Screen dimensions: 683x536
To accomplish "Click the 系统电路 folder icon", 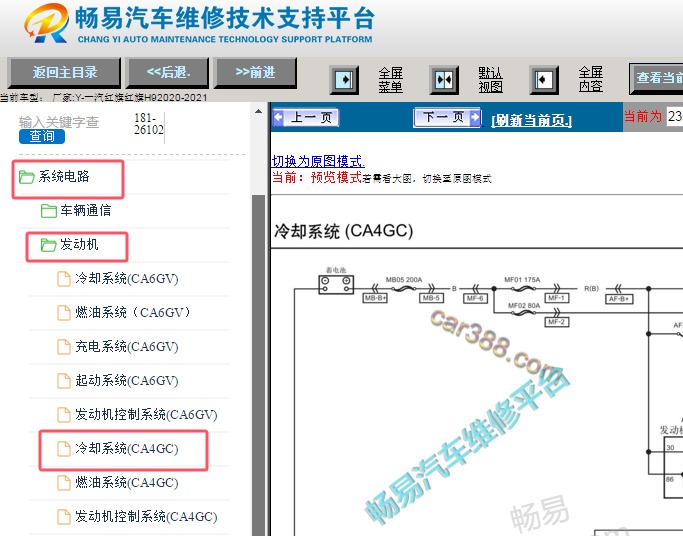I will pos(26,177).
